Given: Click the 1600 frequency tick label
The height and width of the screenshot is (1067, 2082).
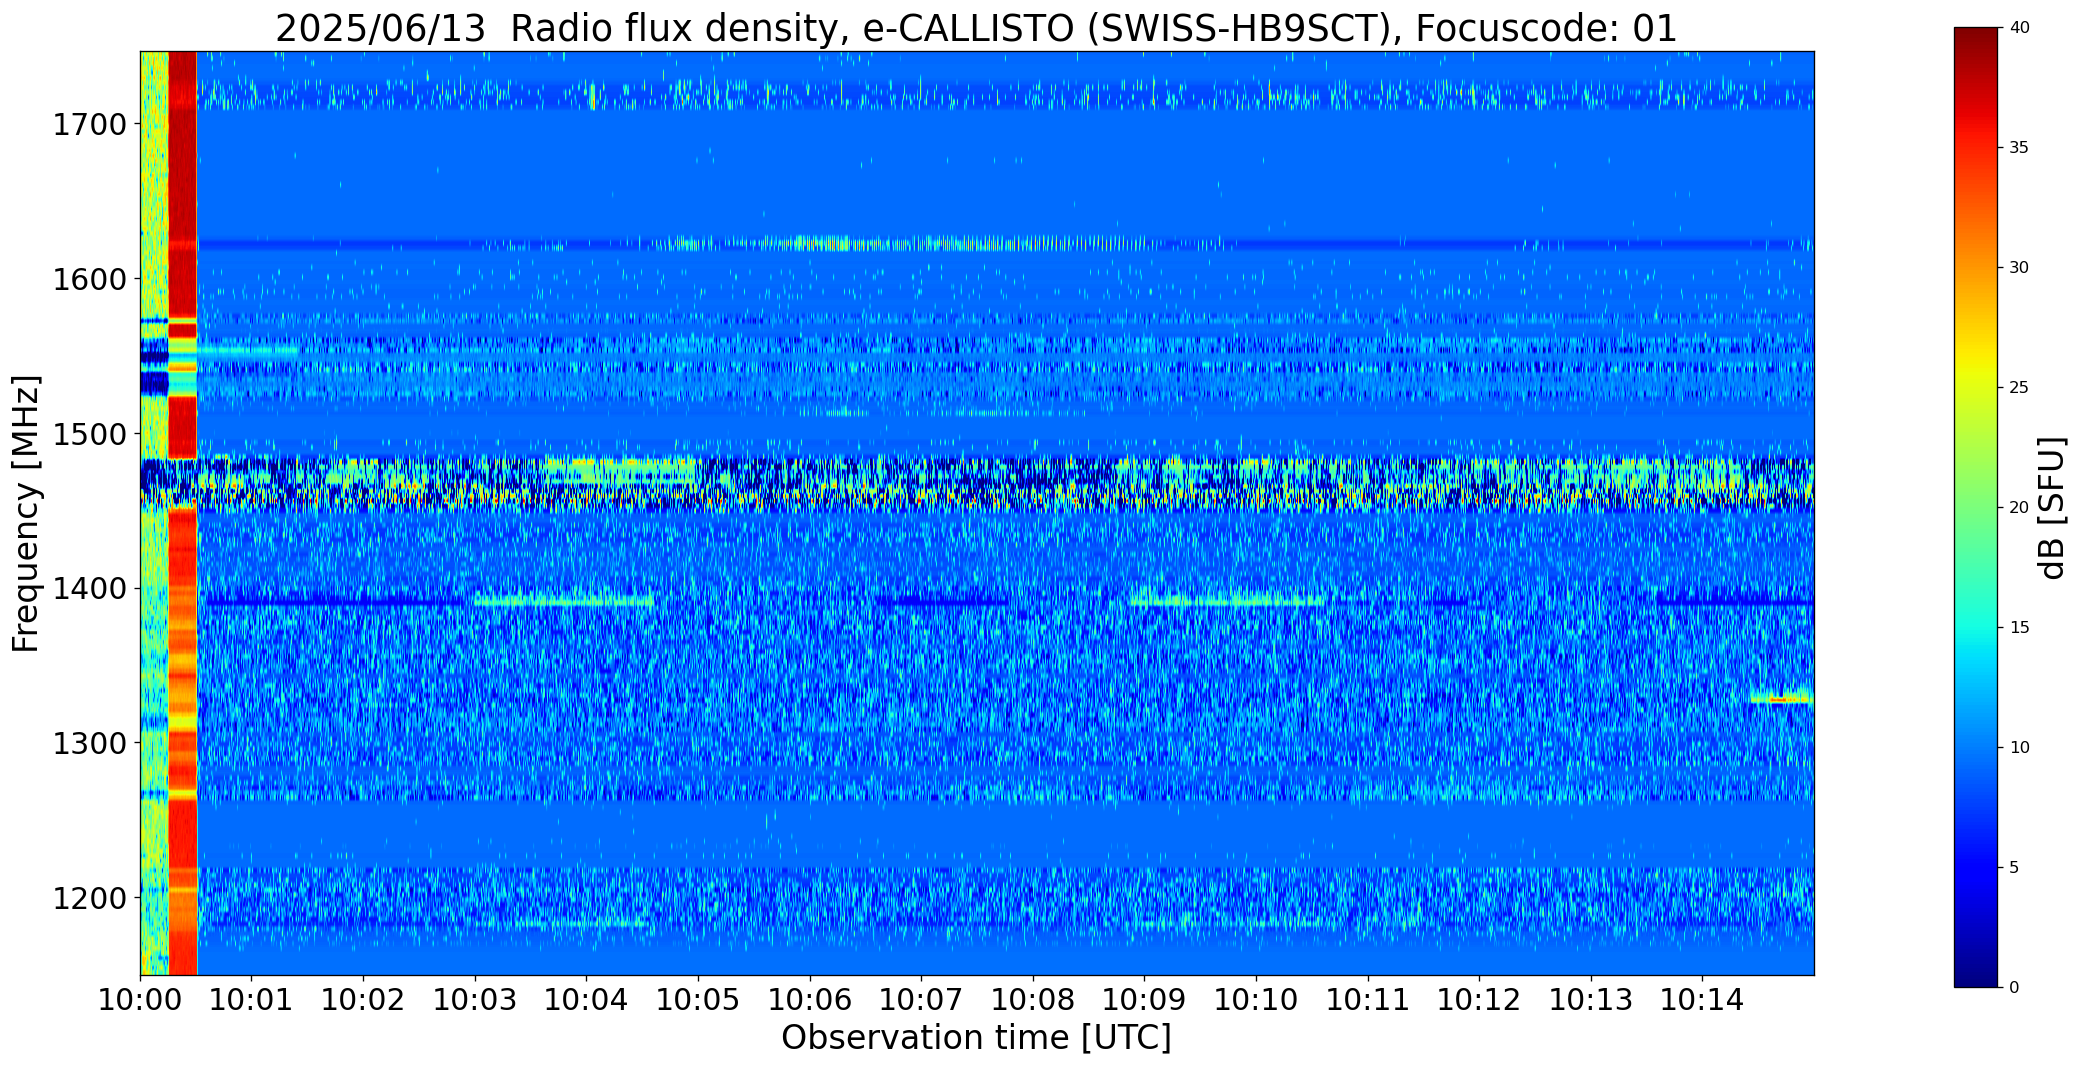Looking at the screenshot, I should (89, 279).
